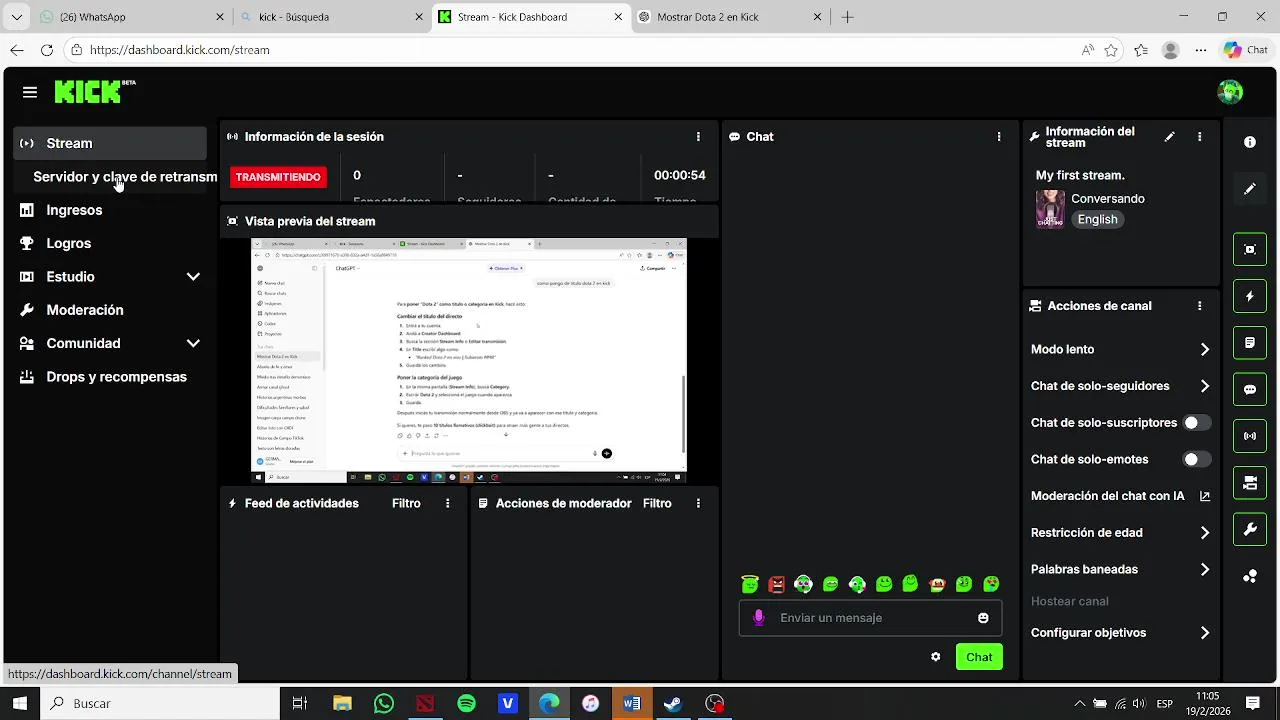Screen dimensions: 1280x720
Task: Open Steam from Windows taskbar
Action: click(x=673, y=704)
